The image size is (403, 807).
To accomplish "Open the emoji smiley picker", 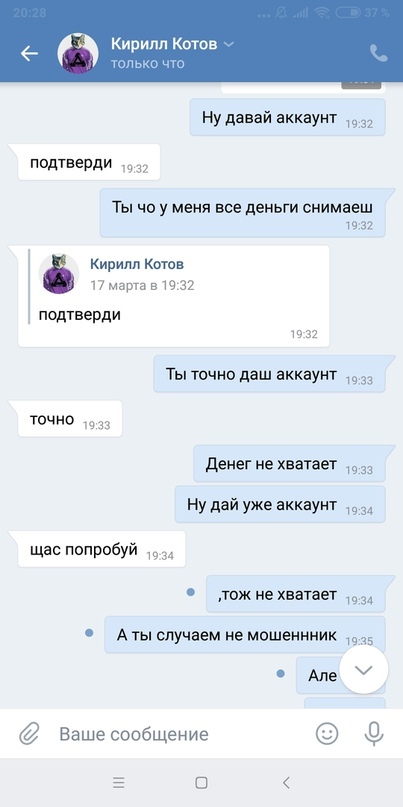I will 327,733.
